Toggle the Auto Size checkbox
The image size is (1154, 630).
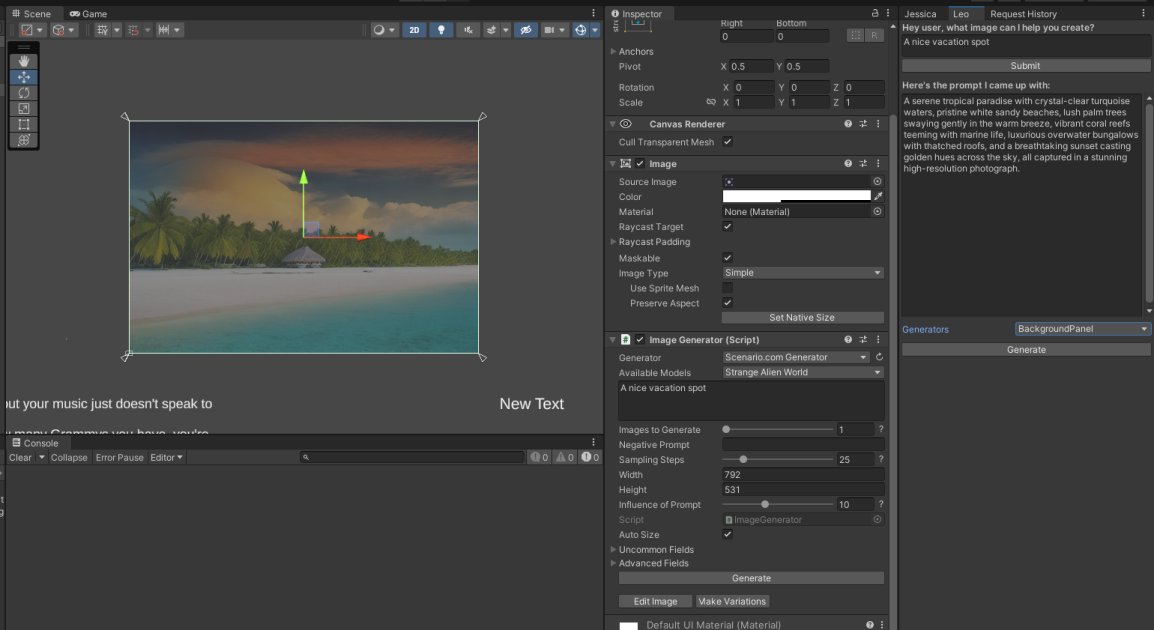point(727,534)
